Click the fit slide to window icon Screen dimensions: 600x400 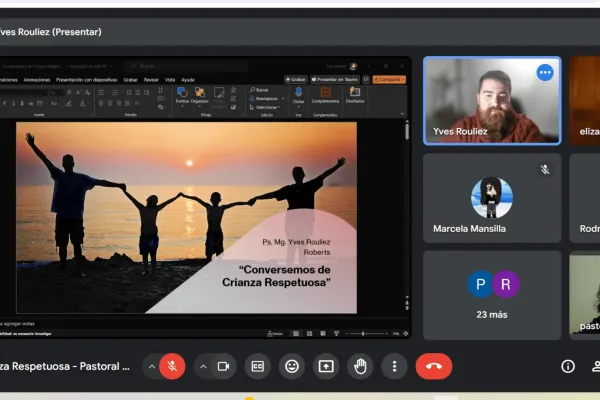406,334
